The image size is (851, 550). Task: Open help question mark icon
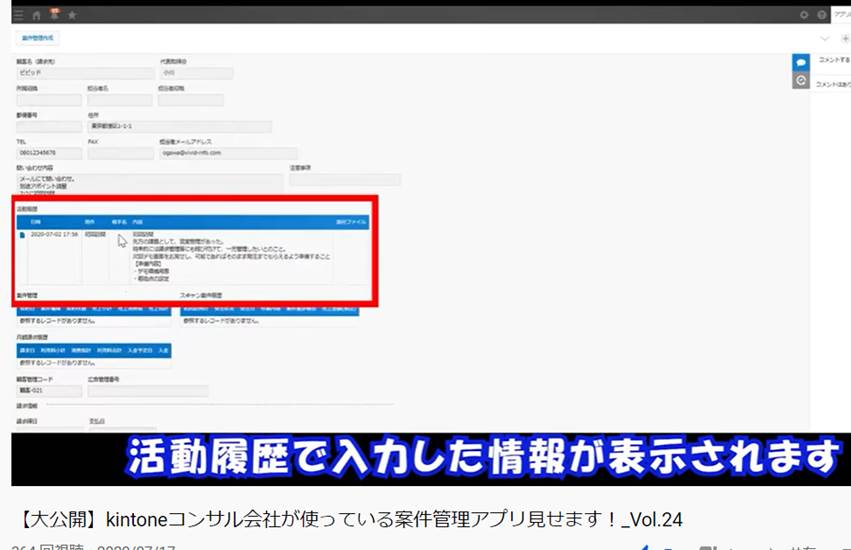822,15
